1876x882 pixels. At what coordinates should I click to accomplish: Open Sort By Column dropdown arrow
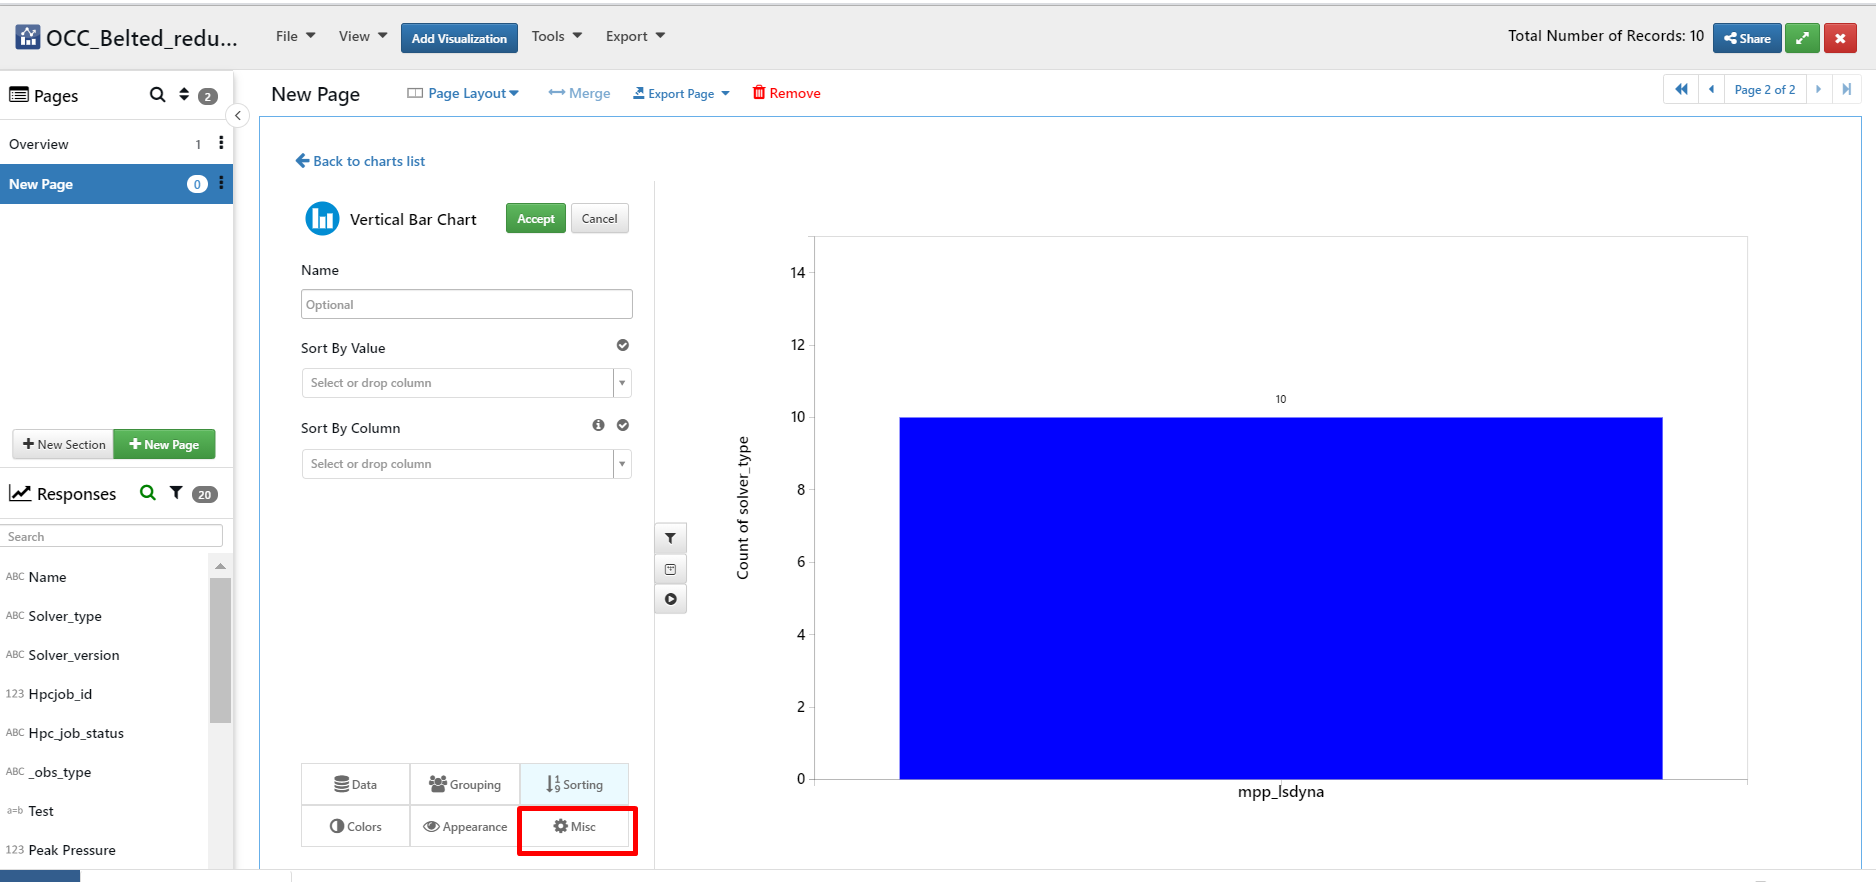click(x=622, y=464)
